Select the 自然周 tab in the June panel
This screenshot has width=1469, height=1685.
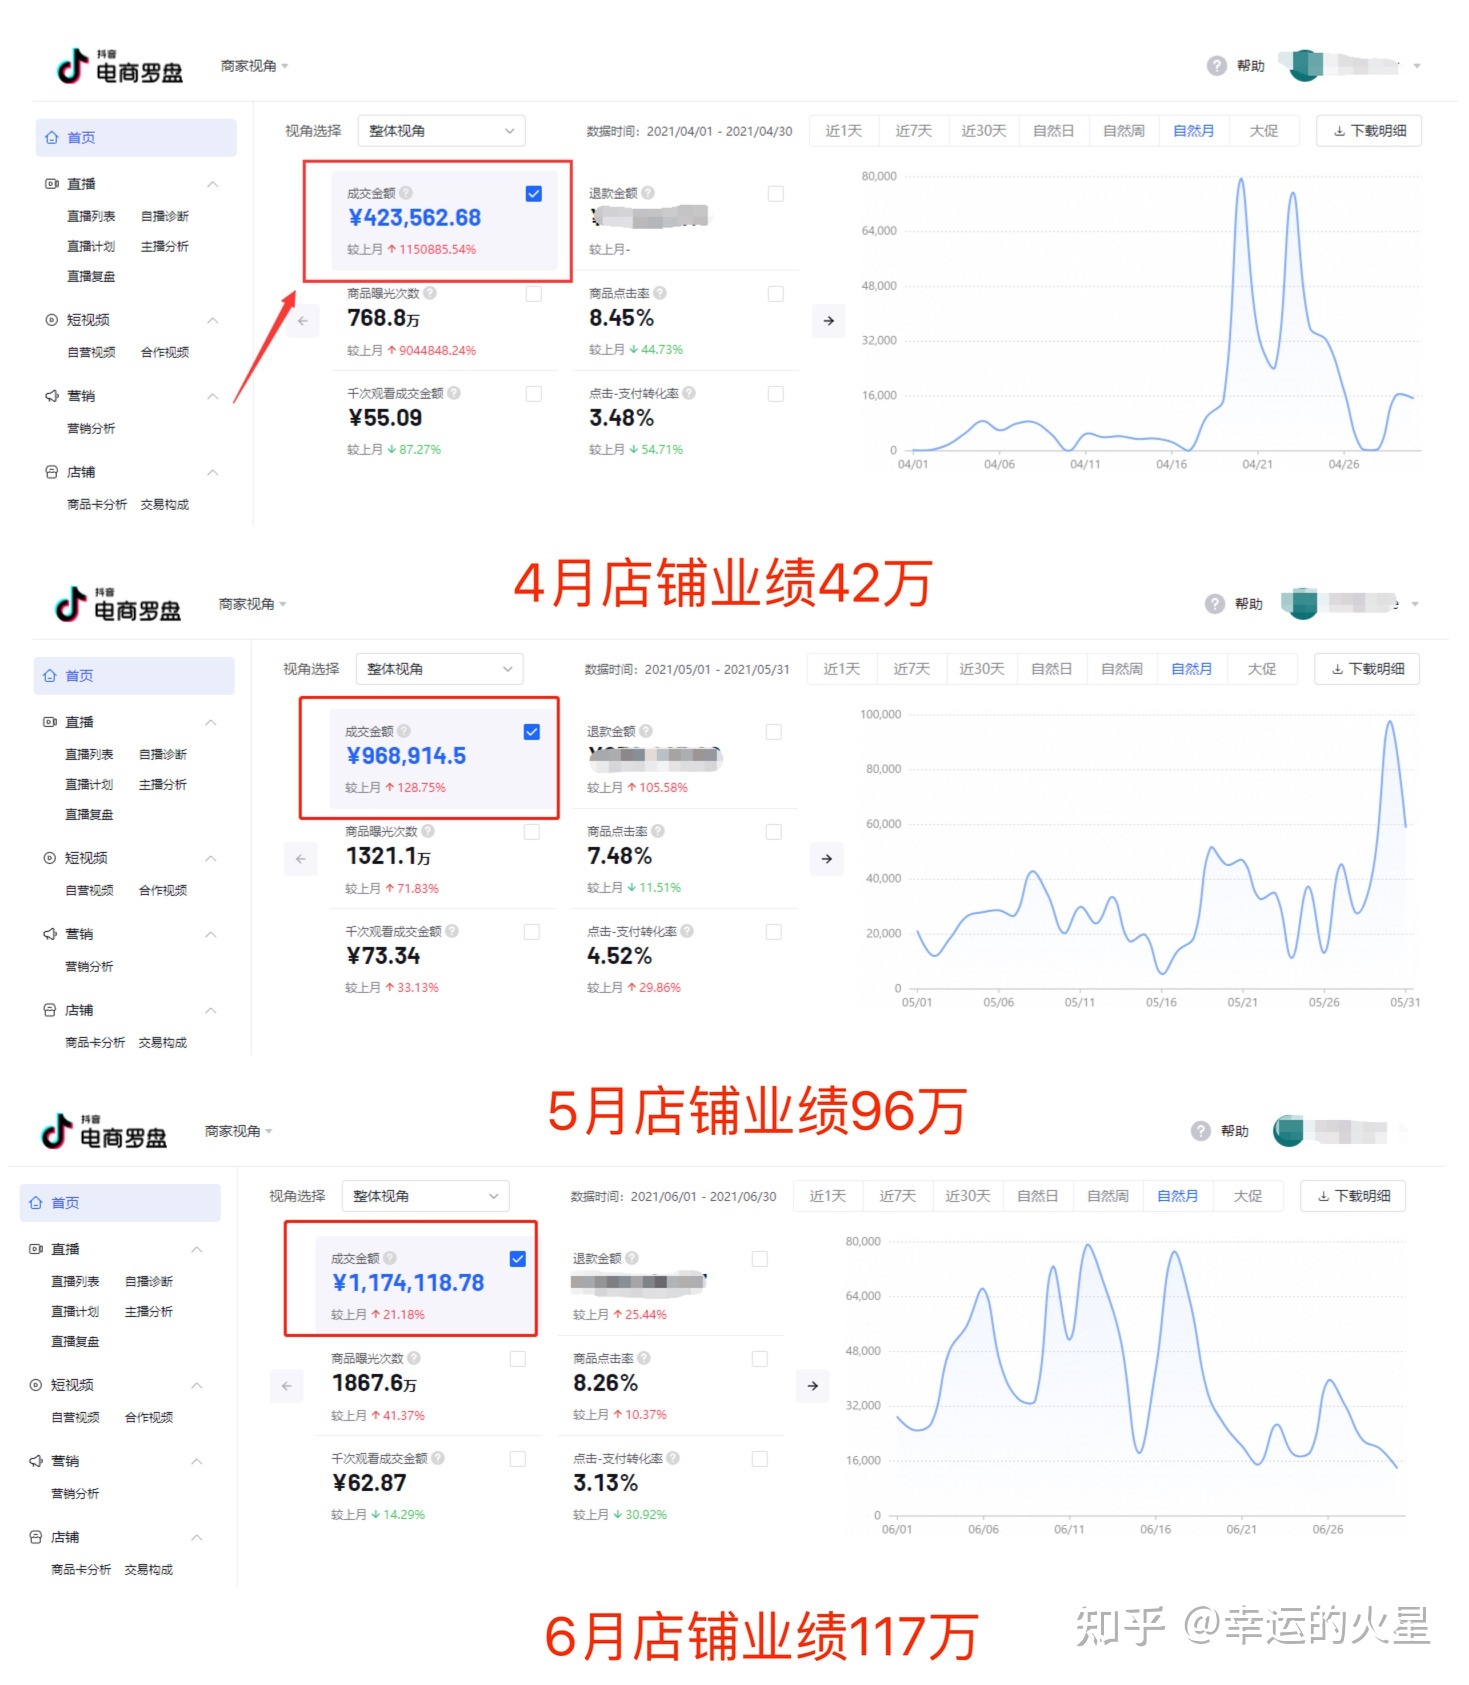pos(1107,1196)
